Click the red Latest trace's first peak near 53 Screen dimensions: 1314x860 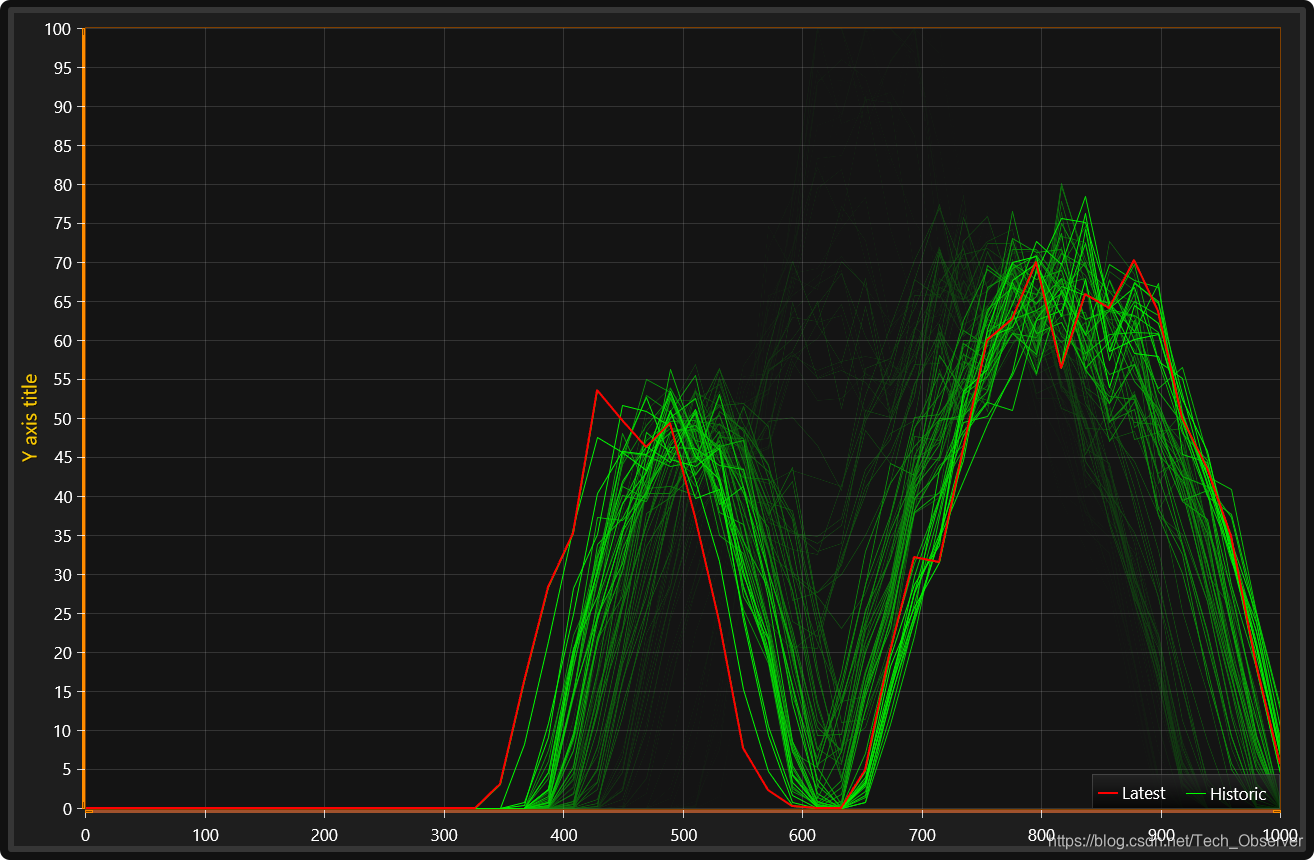click(597, 390)
